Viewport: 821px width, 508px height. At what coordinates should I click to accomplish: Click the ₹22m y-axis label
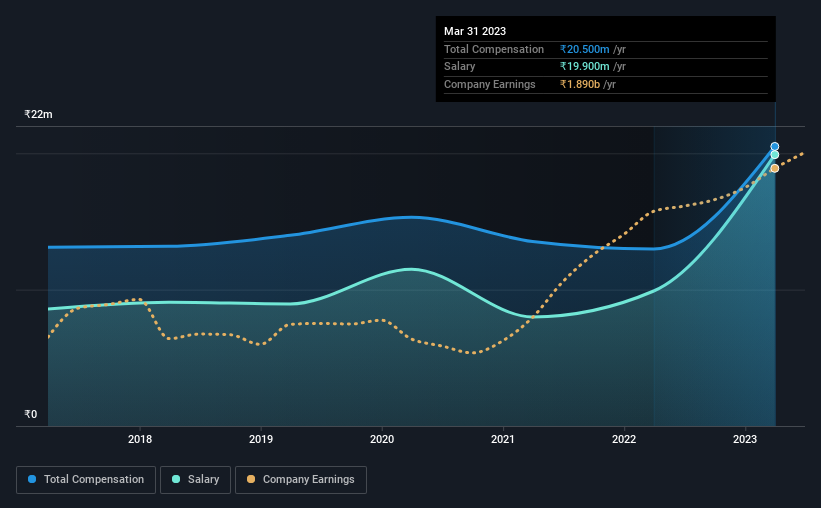click(x=38, y=114)
